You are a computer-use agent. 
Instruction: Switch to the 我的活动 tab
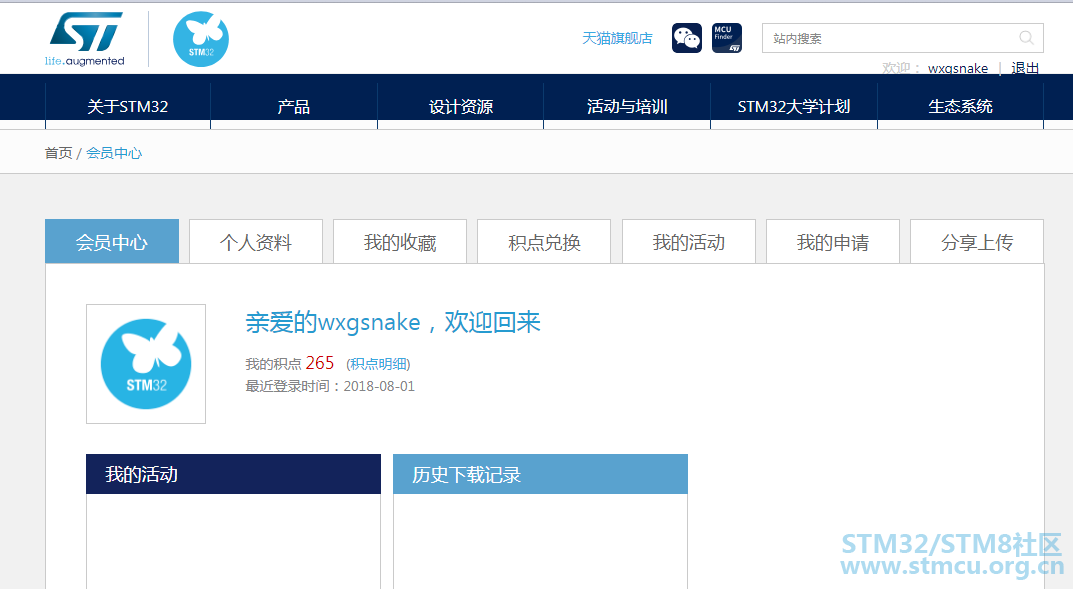[688, 241]
